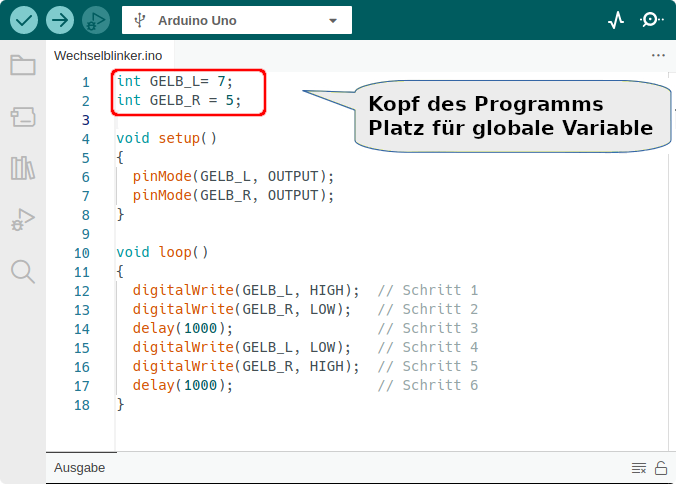The height and width of the screenshot is (484, 676).
Task: Open the Serial Plotter
Action: coord(616,20)
